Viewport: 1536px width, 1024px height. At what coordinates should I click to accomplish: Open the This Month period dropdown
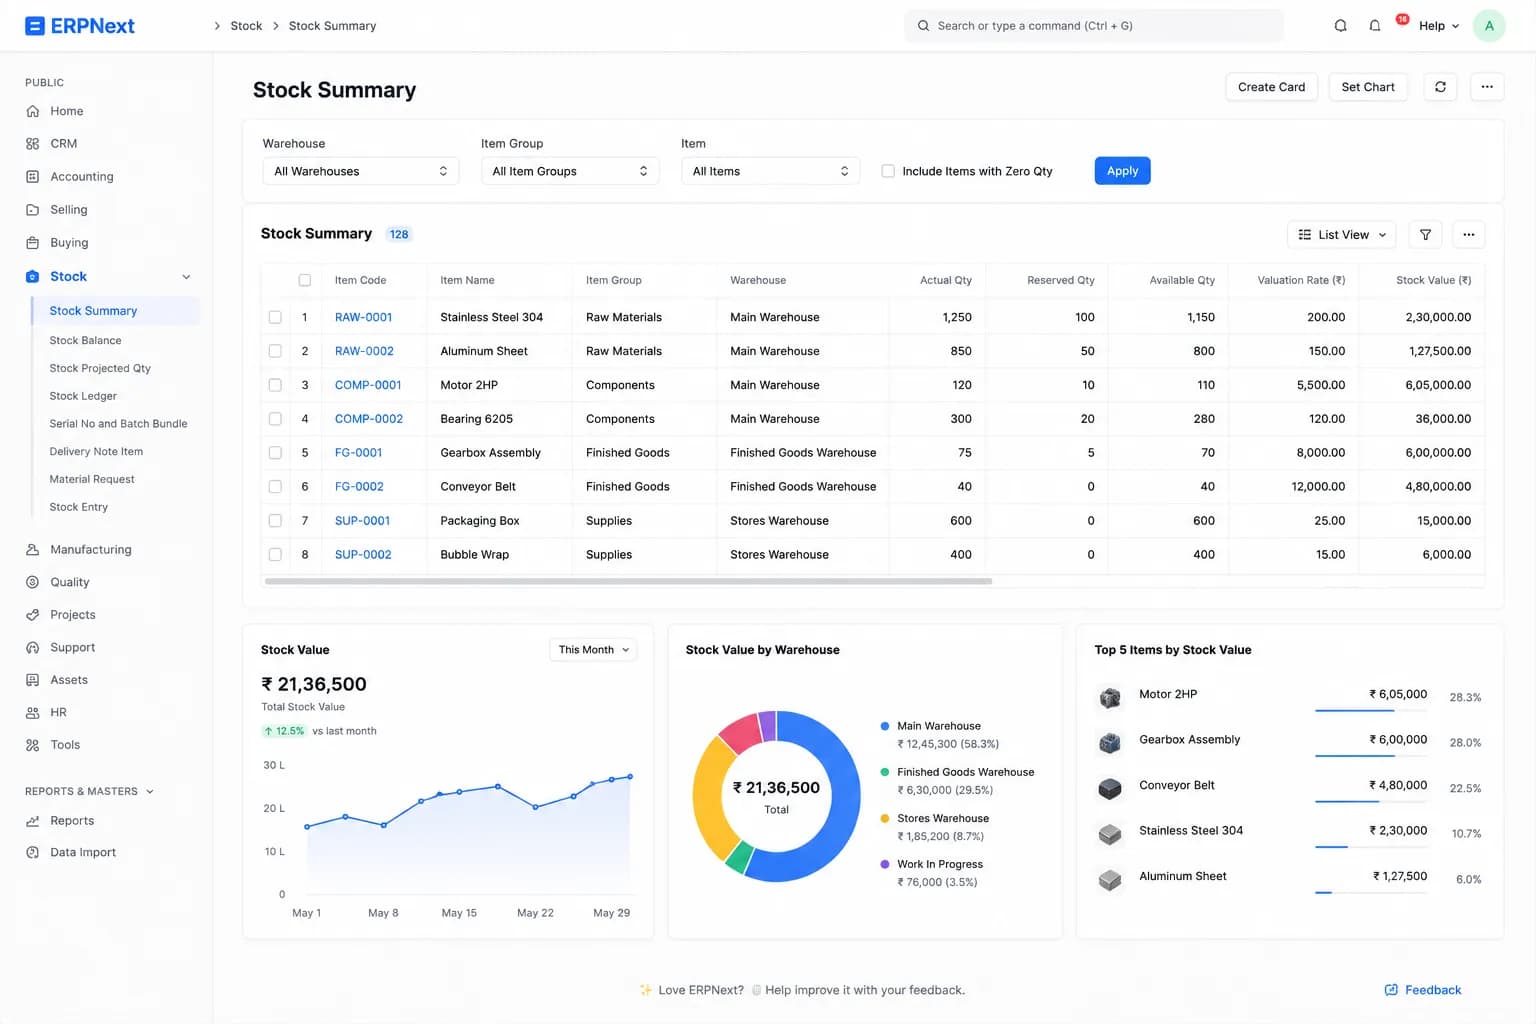coord(593,650)
